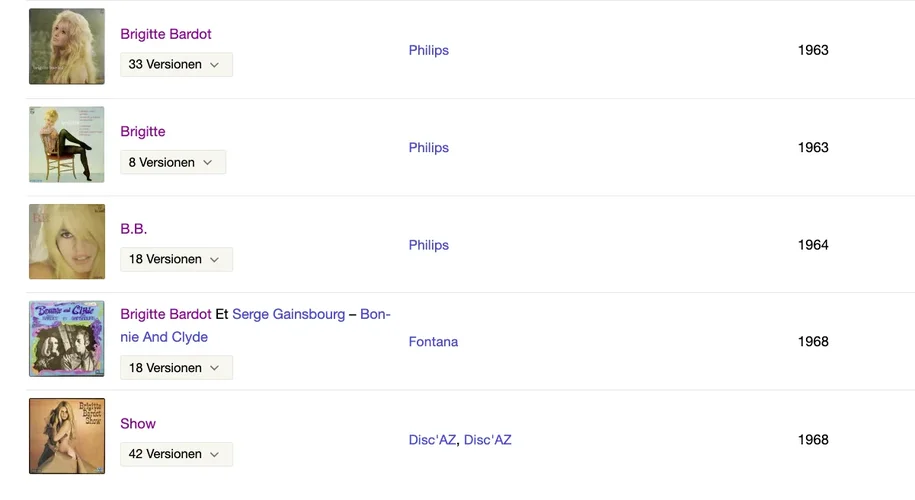Expand 18 Versionen under Bonnie And Clyde
The width and height of the screenshot is (915, 500).
click(176, 368)
